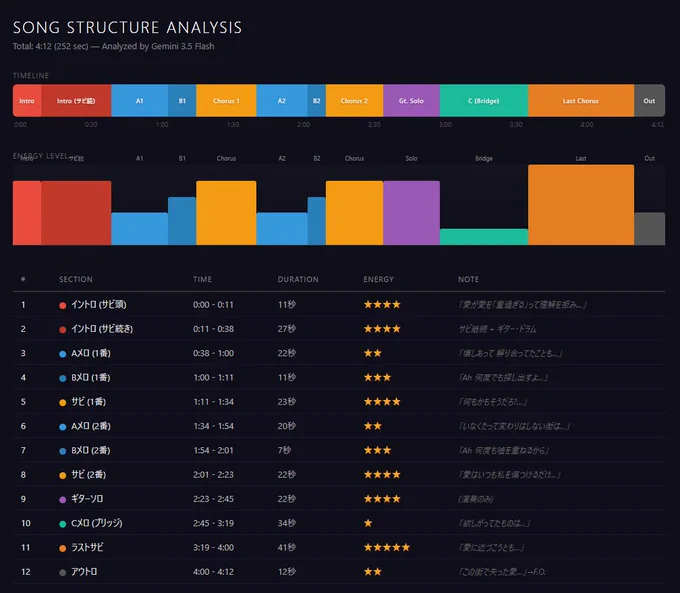Click the time range 1:11 - 1:34

213,402
